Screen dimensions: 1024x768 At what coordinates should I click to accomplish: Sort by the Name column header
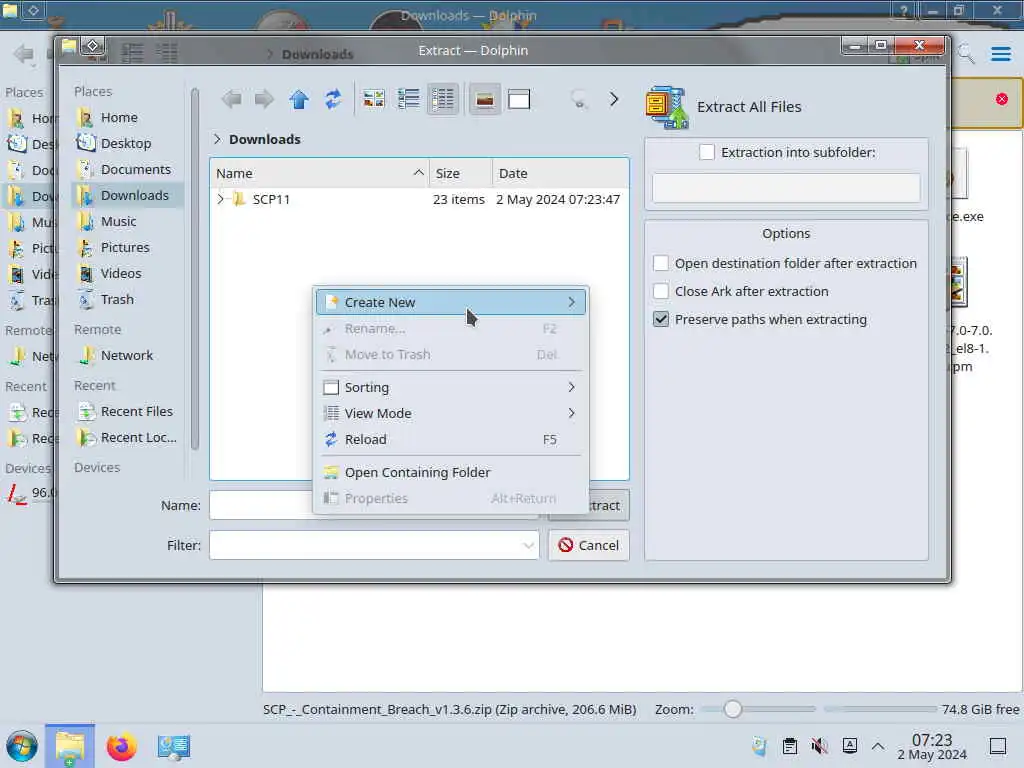point(319,173)
